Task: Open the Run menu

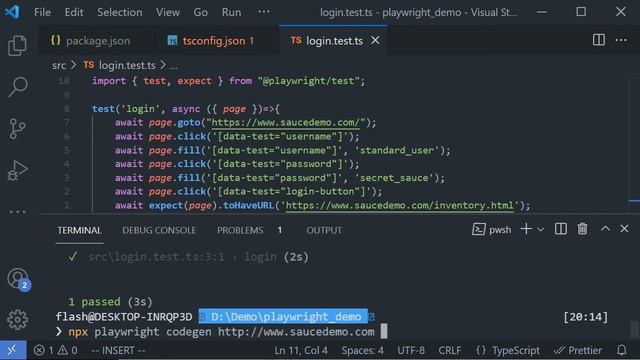Action: pos(231,12)
